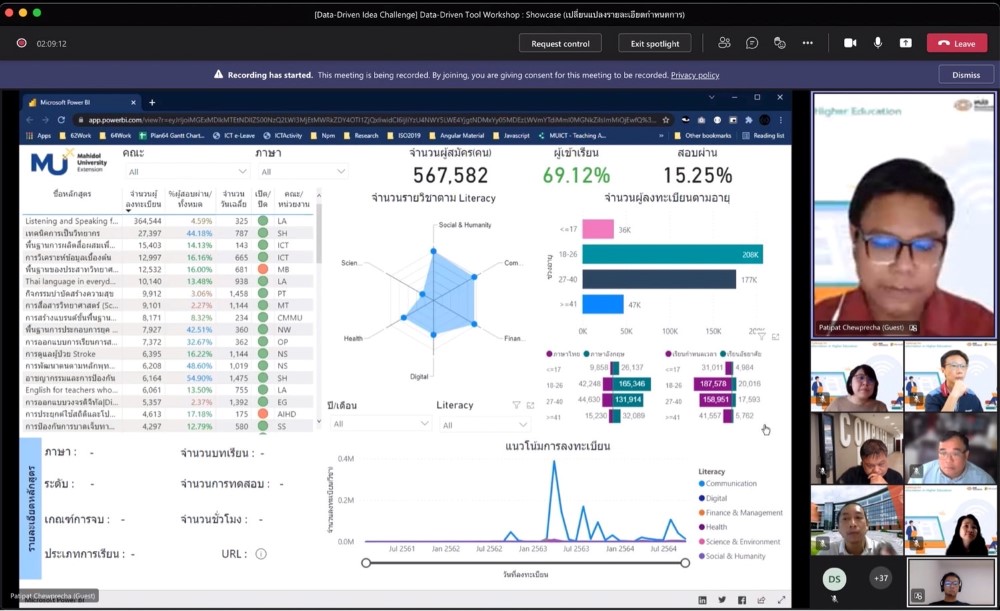
Task: Open the participants panel in Teams
Action: coord(724,43)
